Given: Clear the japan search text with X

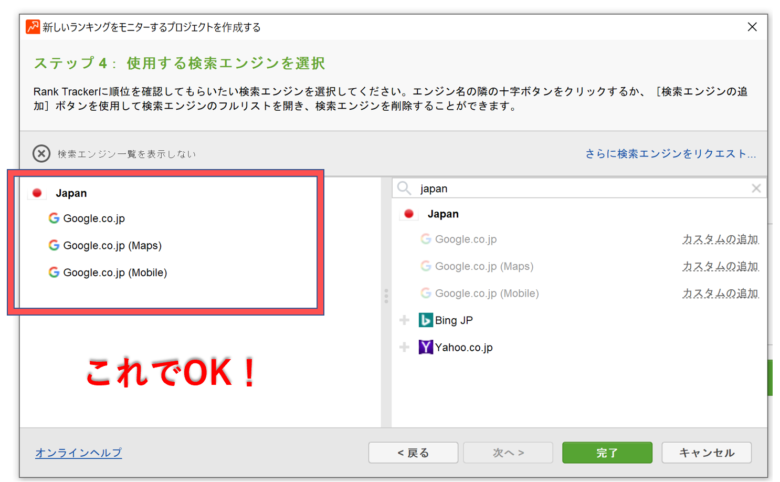Looking at the screenshot, I should (x=756, y=188).
